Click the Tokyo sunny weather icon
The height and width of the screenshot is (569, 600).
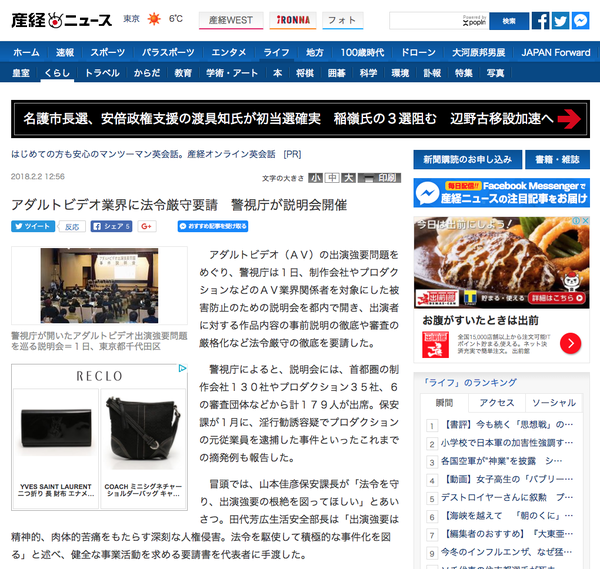(x=154, y=19)
